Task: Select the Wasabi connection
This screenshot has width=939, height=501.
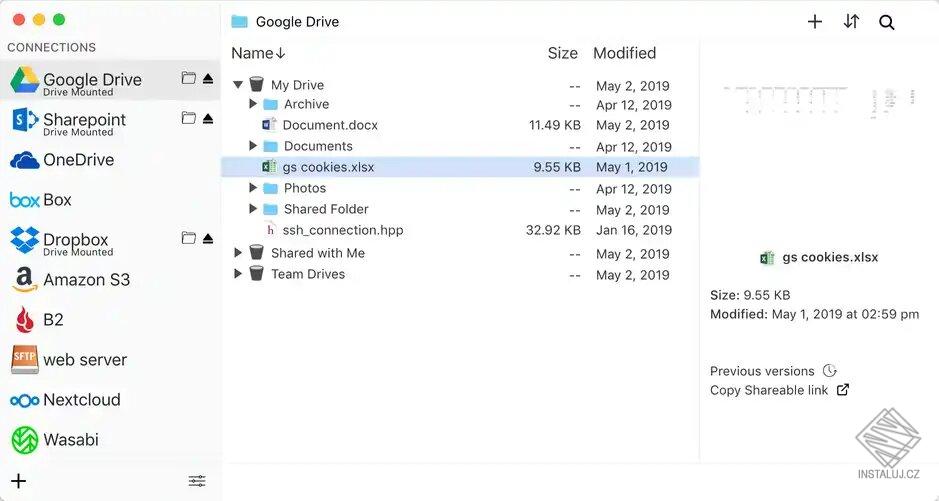Action: pos(70,440)
